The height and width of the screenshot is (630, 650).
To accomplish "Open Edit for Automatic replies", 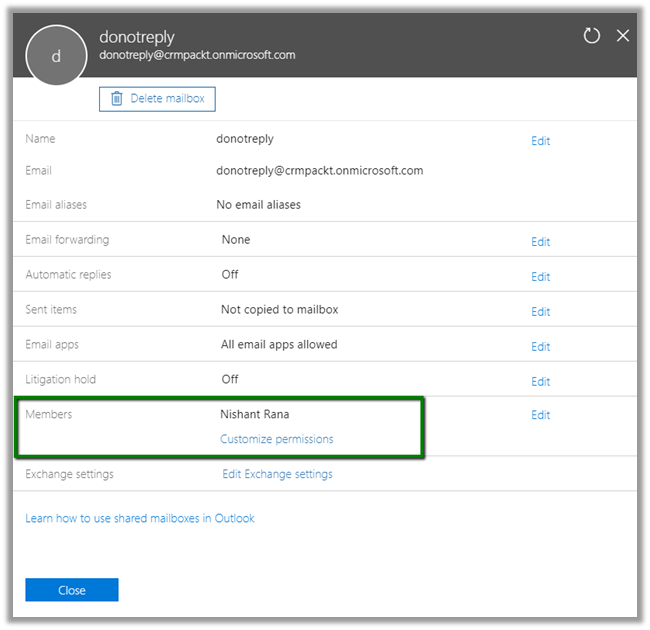I will click(540, 277).
